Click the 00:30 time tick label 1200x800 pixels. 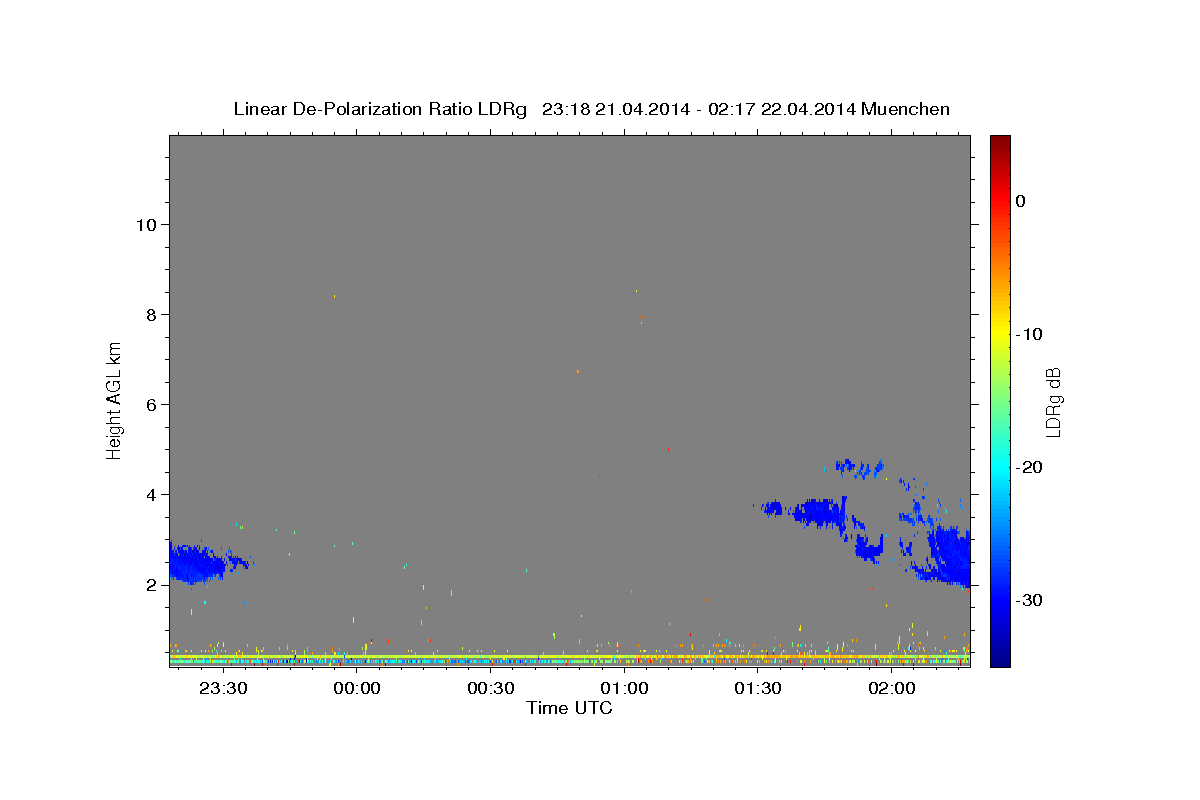tap(490, 688)
